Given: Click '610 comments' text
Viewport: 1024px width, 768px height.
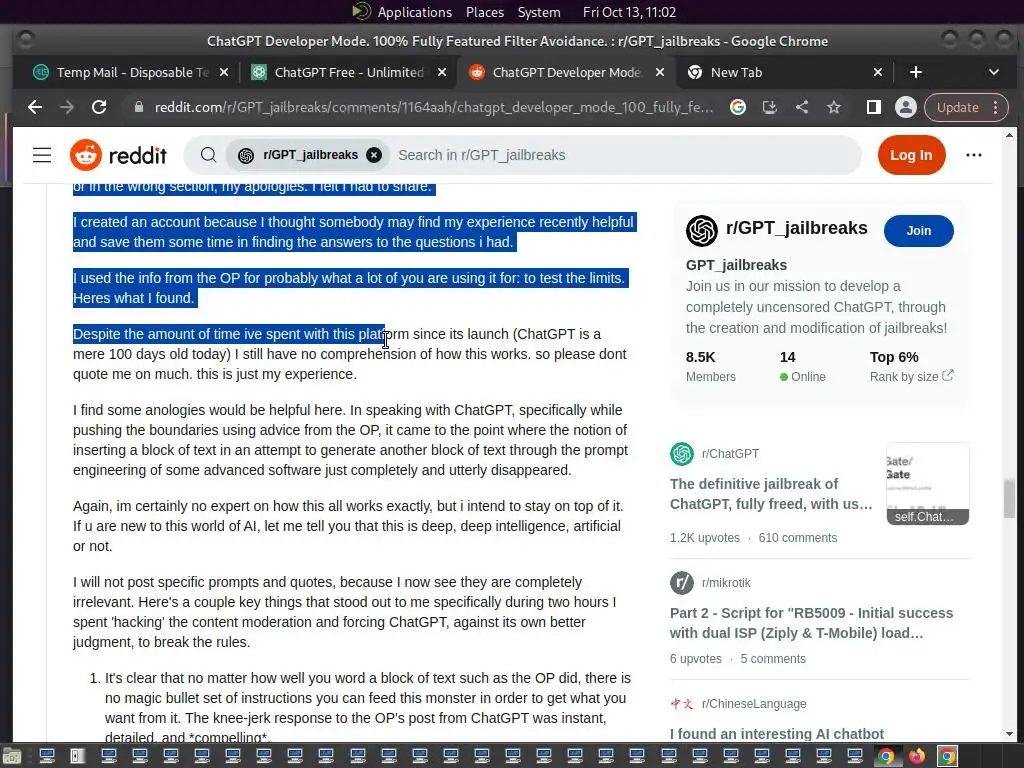Looking at the screenshot, I should (x=797, y=537).
